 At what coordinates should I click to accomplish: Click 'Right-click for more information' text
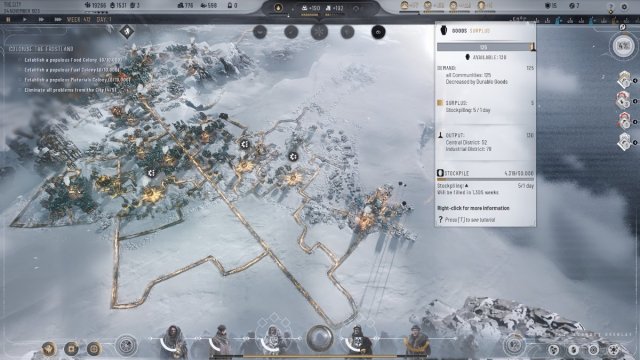(x=473, y=208)
